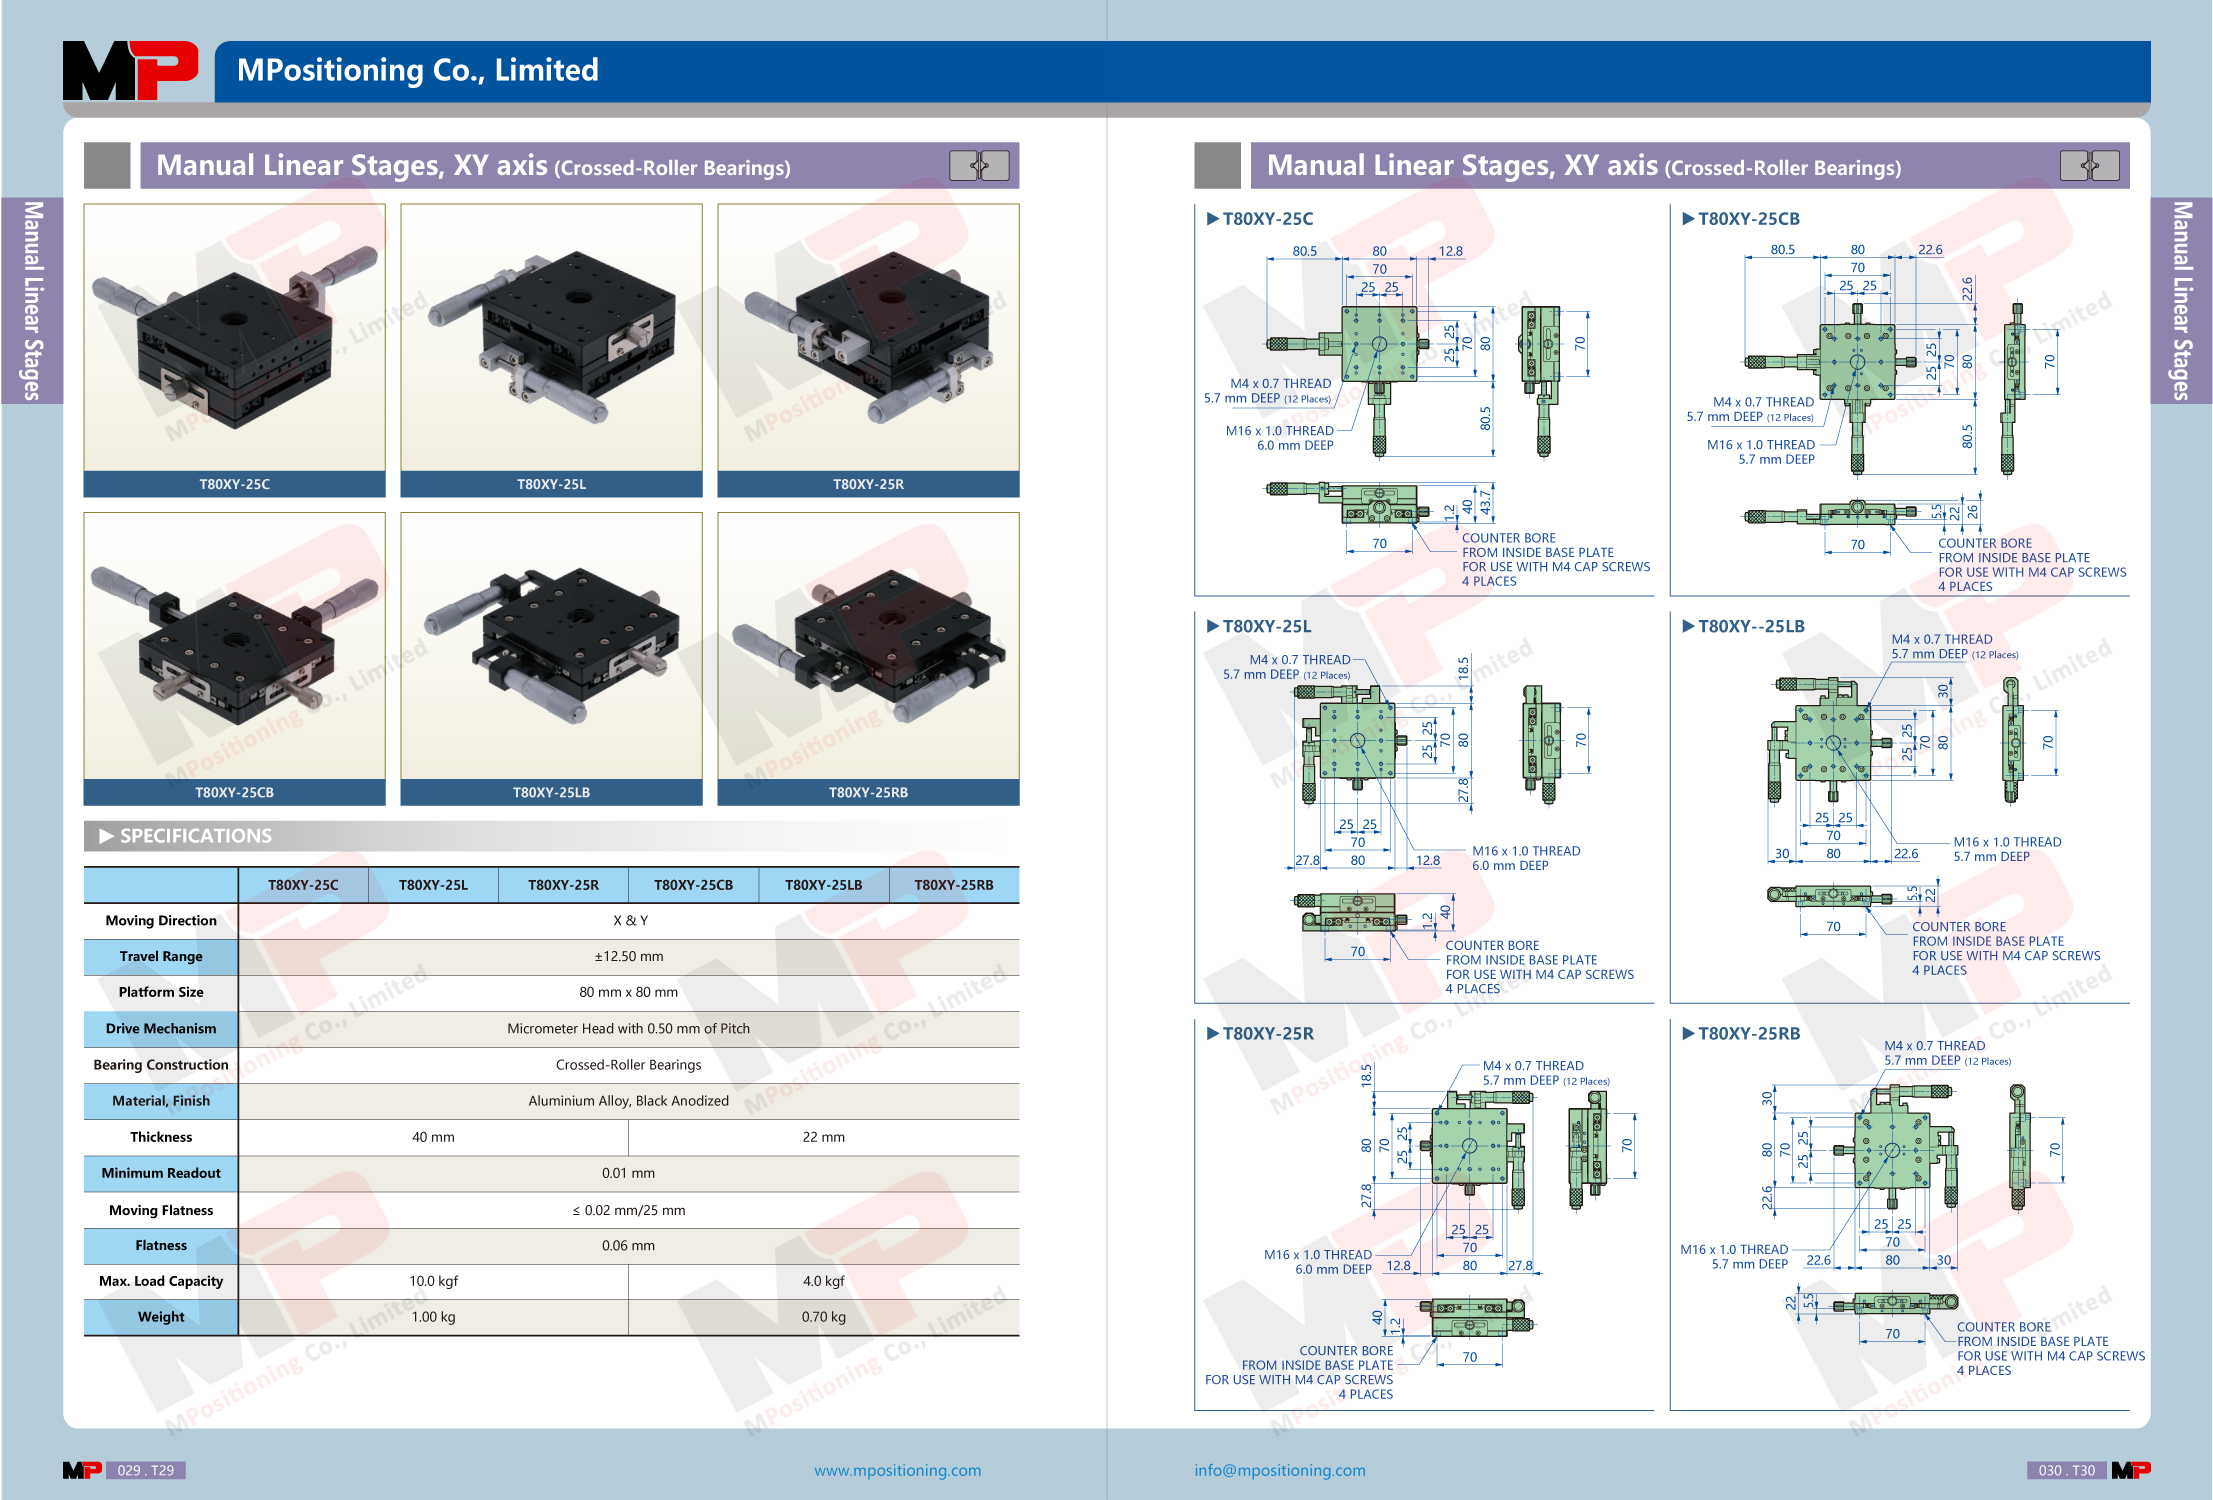This screenshot has width=2213, height=1500.
Task: Click the Travel Range row label
Action: (x=161, y=957)
